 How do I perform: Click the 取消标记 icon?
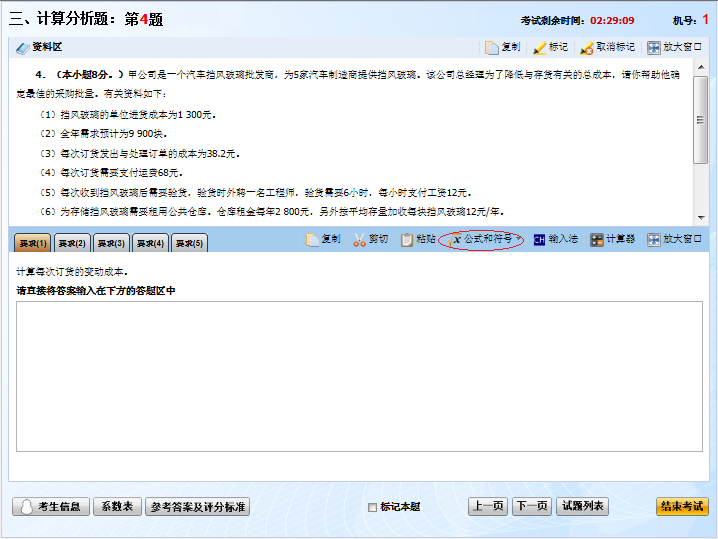tap(587, 47)
